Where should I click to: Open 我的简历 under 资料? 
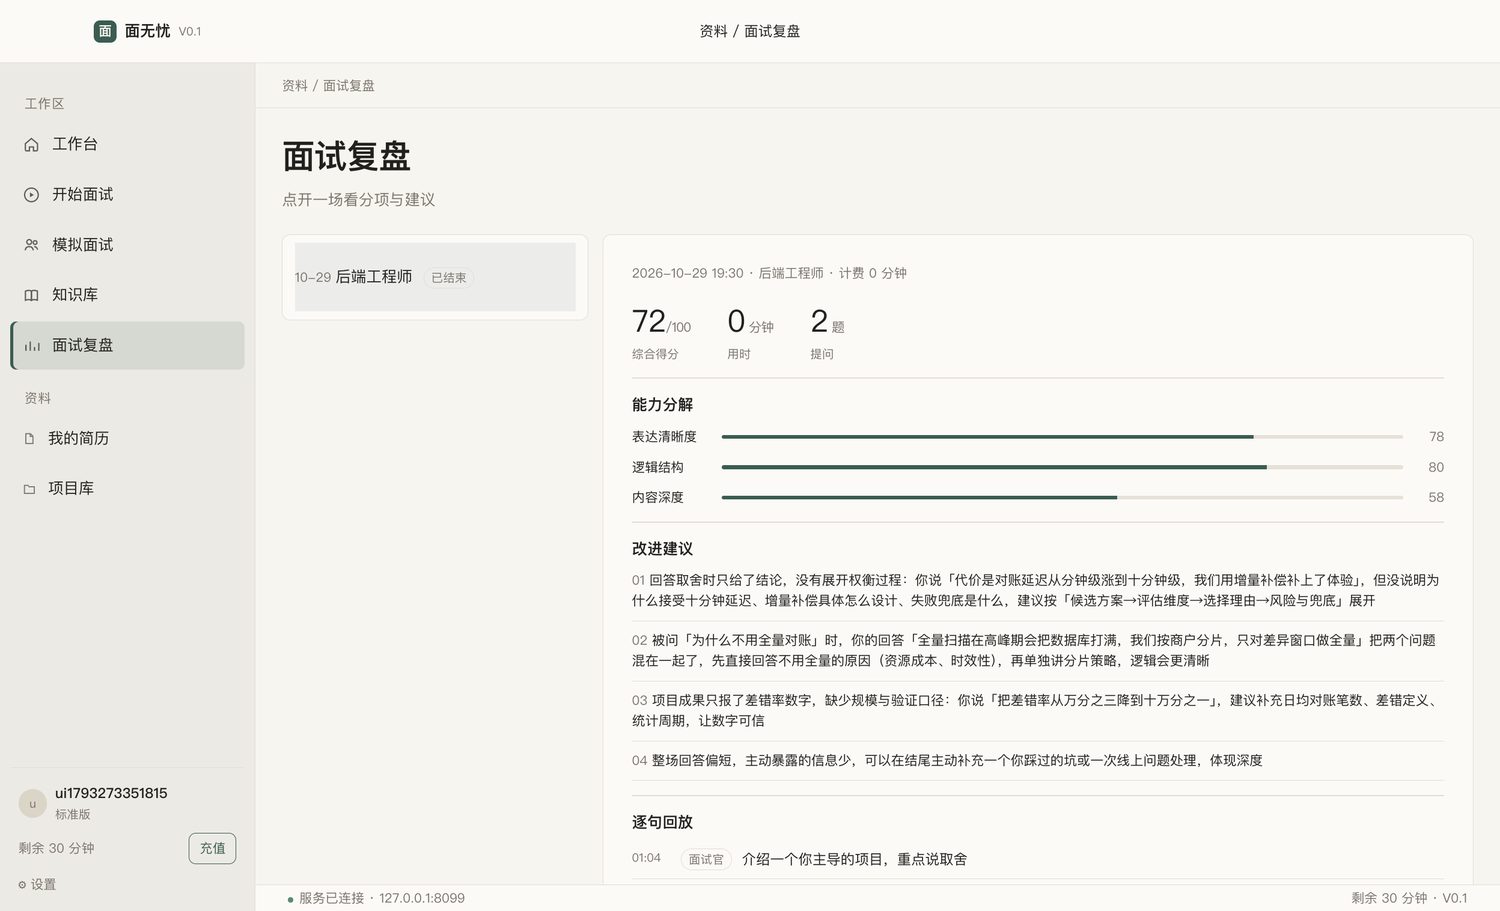(127, 439)
